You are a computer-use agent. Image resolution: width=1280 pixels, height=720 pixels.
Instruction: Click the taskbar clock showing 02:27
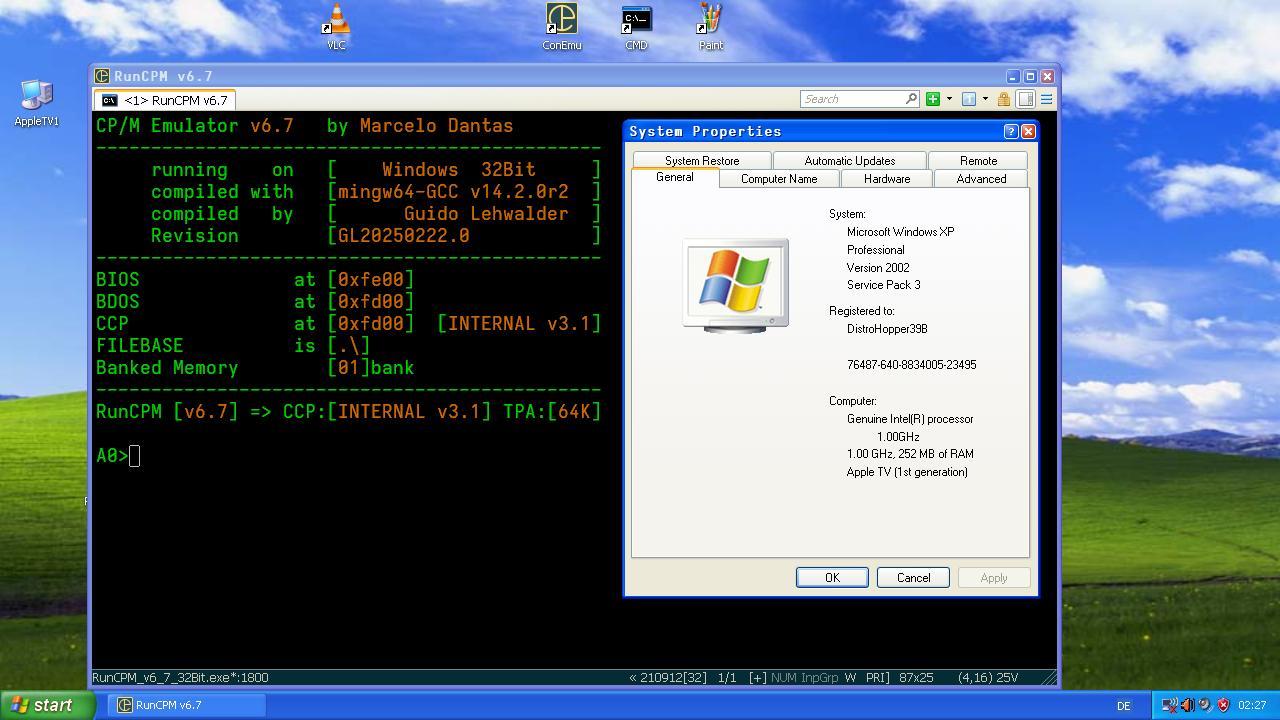click(1252, 705)
